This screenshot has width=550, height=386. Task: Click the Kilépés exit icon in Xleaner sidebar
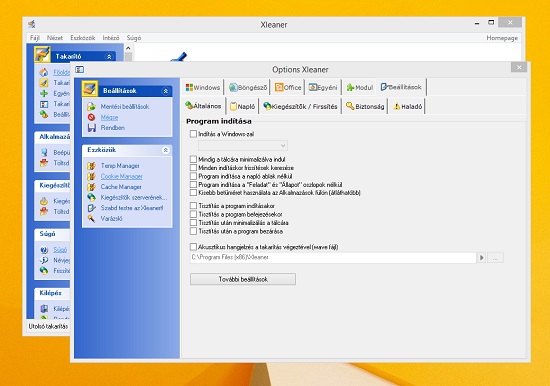[x=44, y=309]
